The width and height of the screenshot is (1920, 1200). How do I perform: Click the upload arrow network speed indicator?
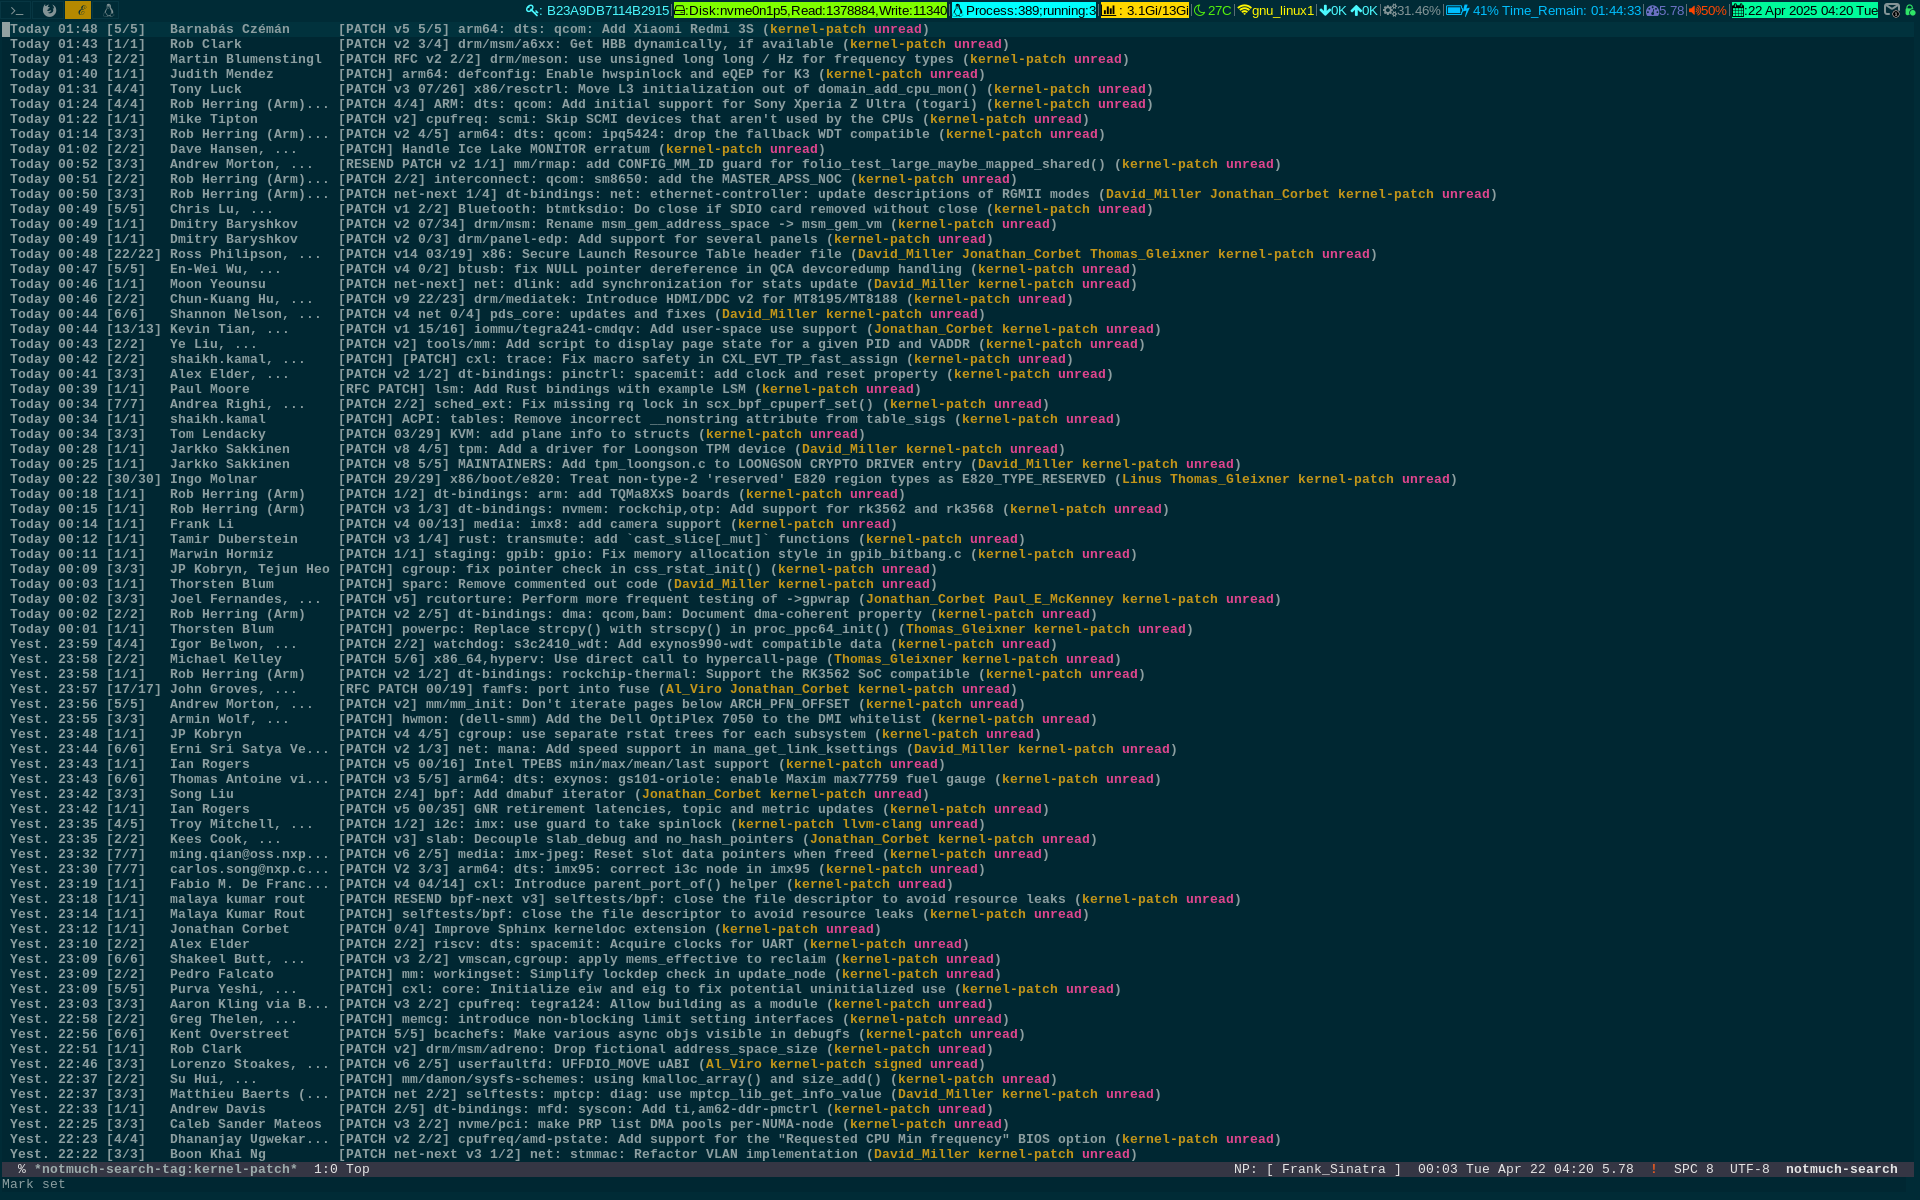(x=1355, y=10)
